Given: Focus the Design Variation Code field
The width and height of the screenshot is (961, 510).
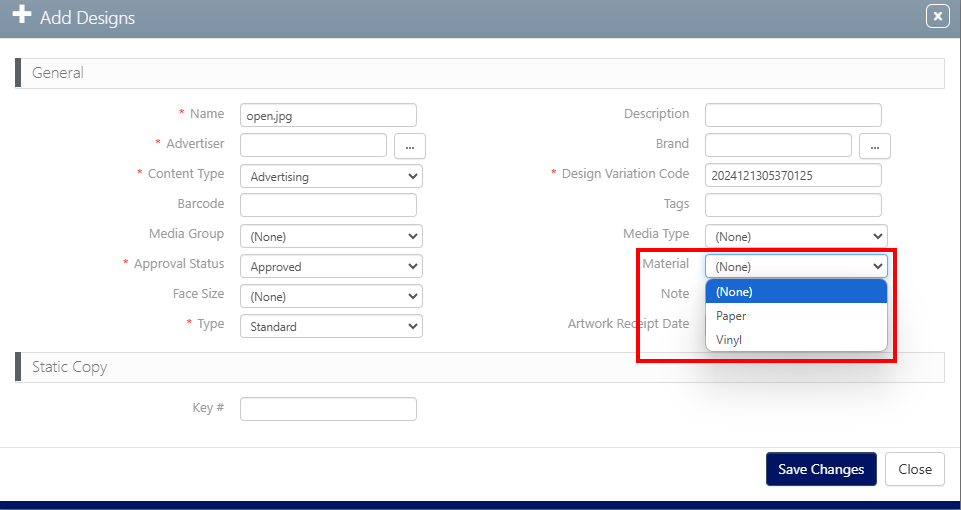Looking at the screenshot, I should (793, 175).
